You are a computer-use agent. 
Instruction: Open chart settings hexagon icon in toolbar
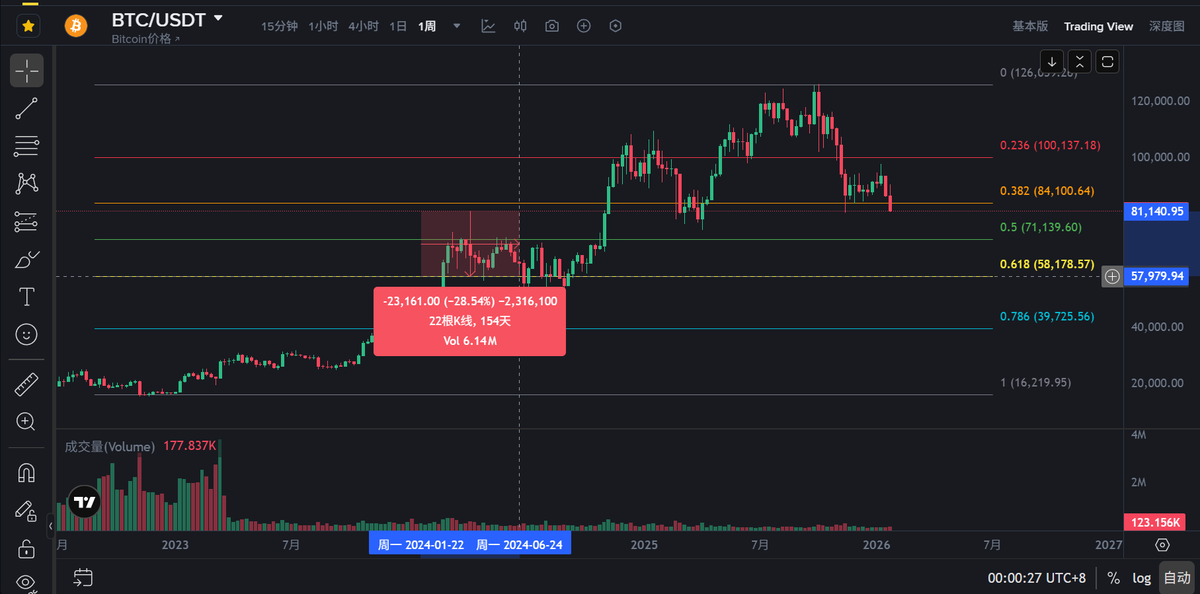click(x=615, y=26)
